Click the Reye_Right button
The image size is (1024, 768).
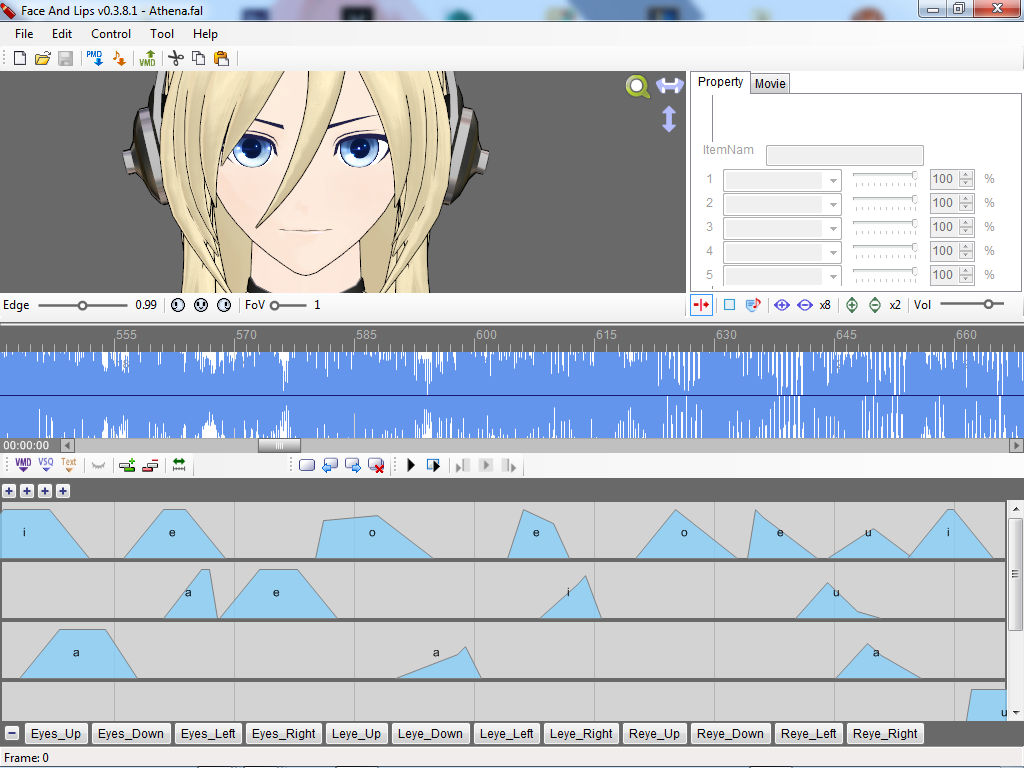pos(885,734)
